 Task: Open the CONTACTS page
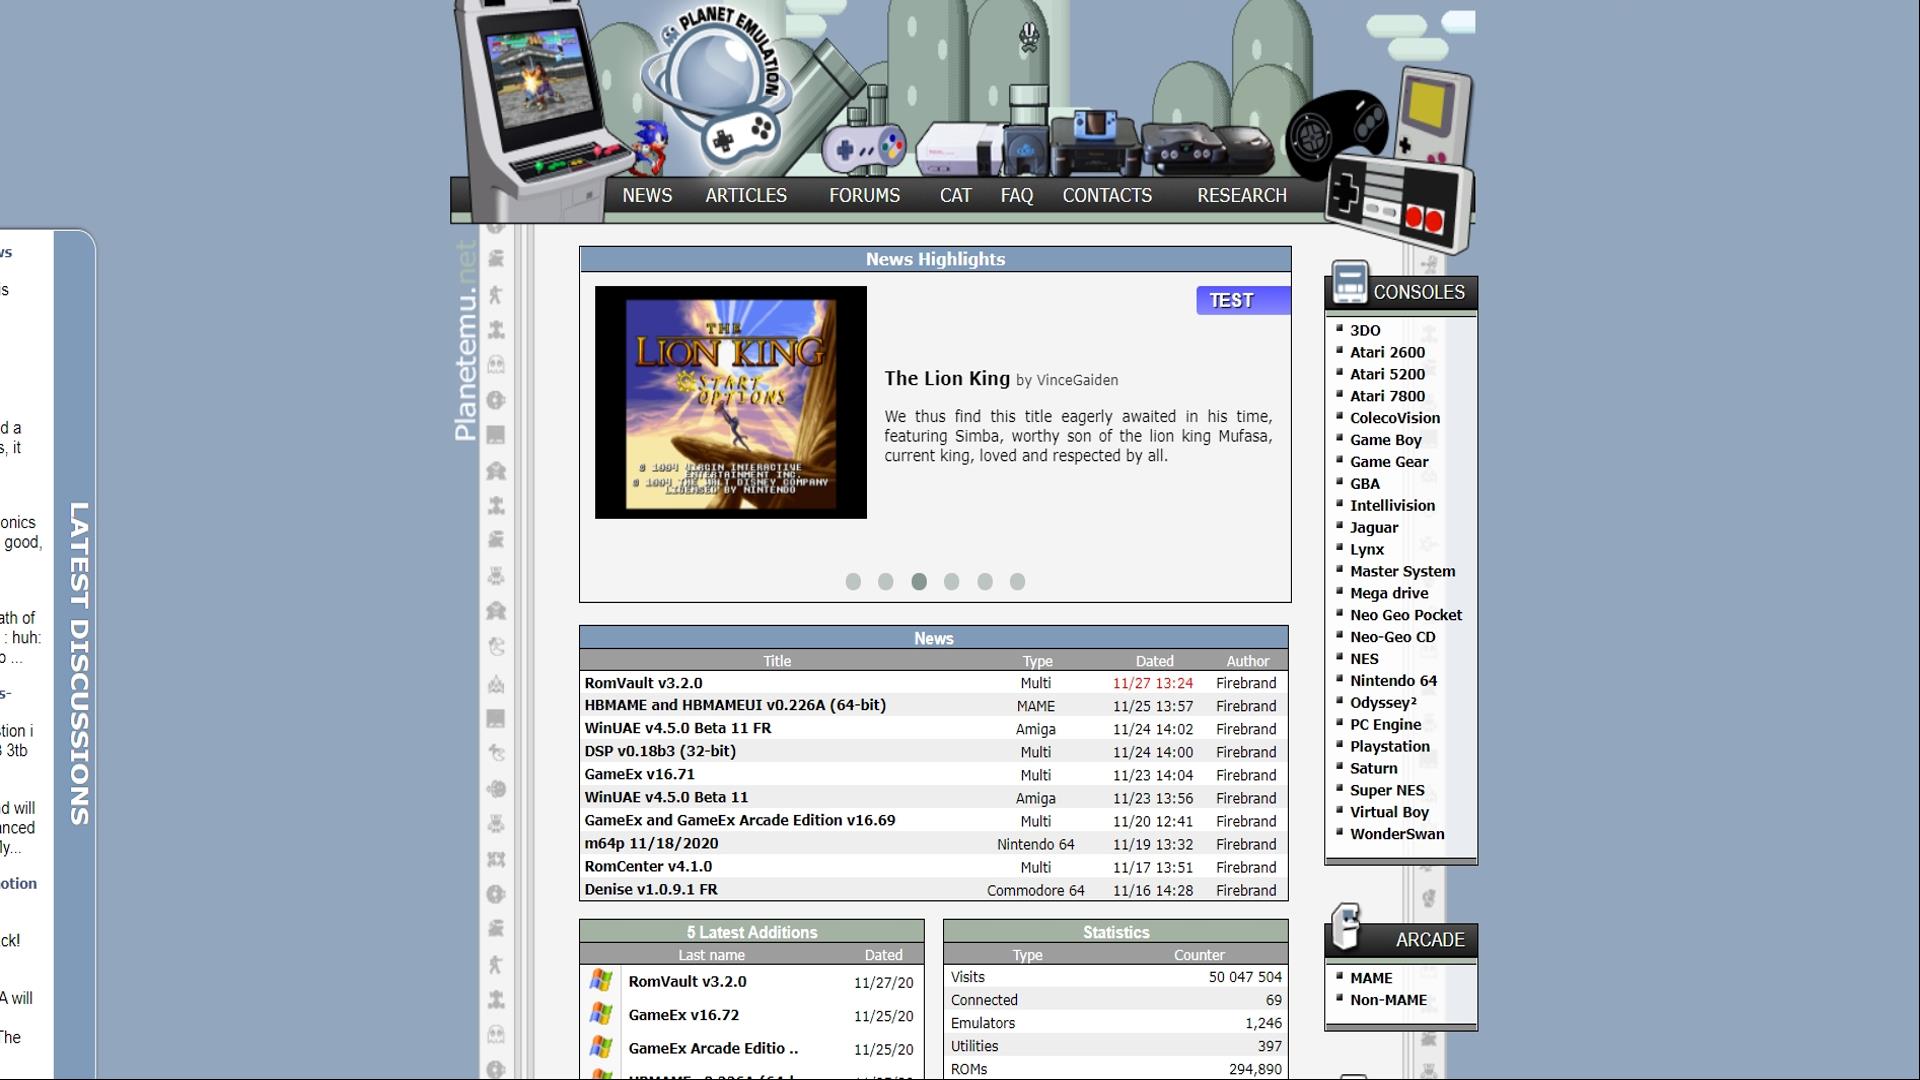coord(1107,196)
